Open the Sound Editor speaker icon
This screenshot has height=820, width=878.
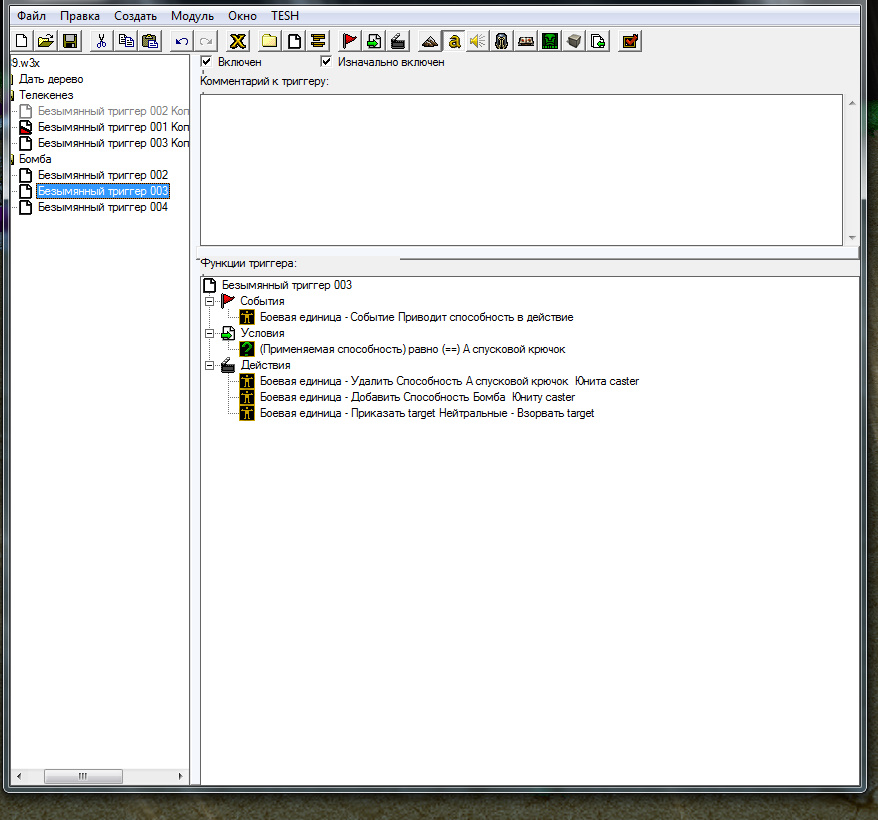478,41
